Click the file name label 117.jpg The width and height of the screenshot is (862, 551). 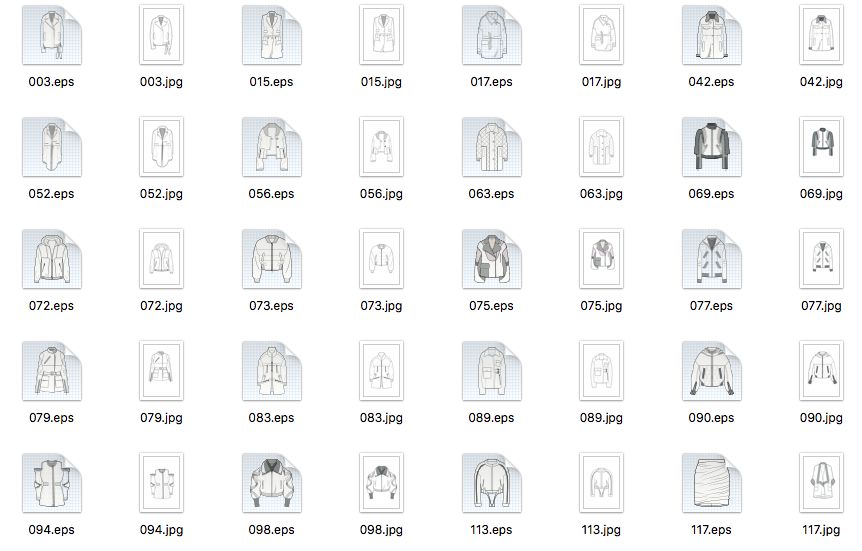pos(821,531)
